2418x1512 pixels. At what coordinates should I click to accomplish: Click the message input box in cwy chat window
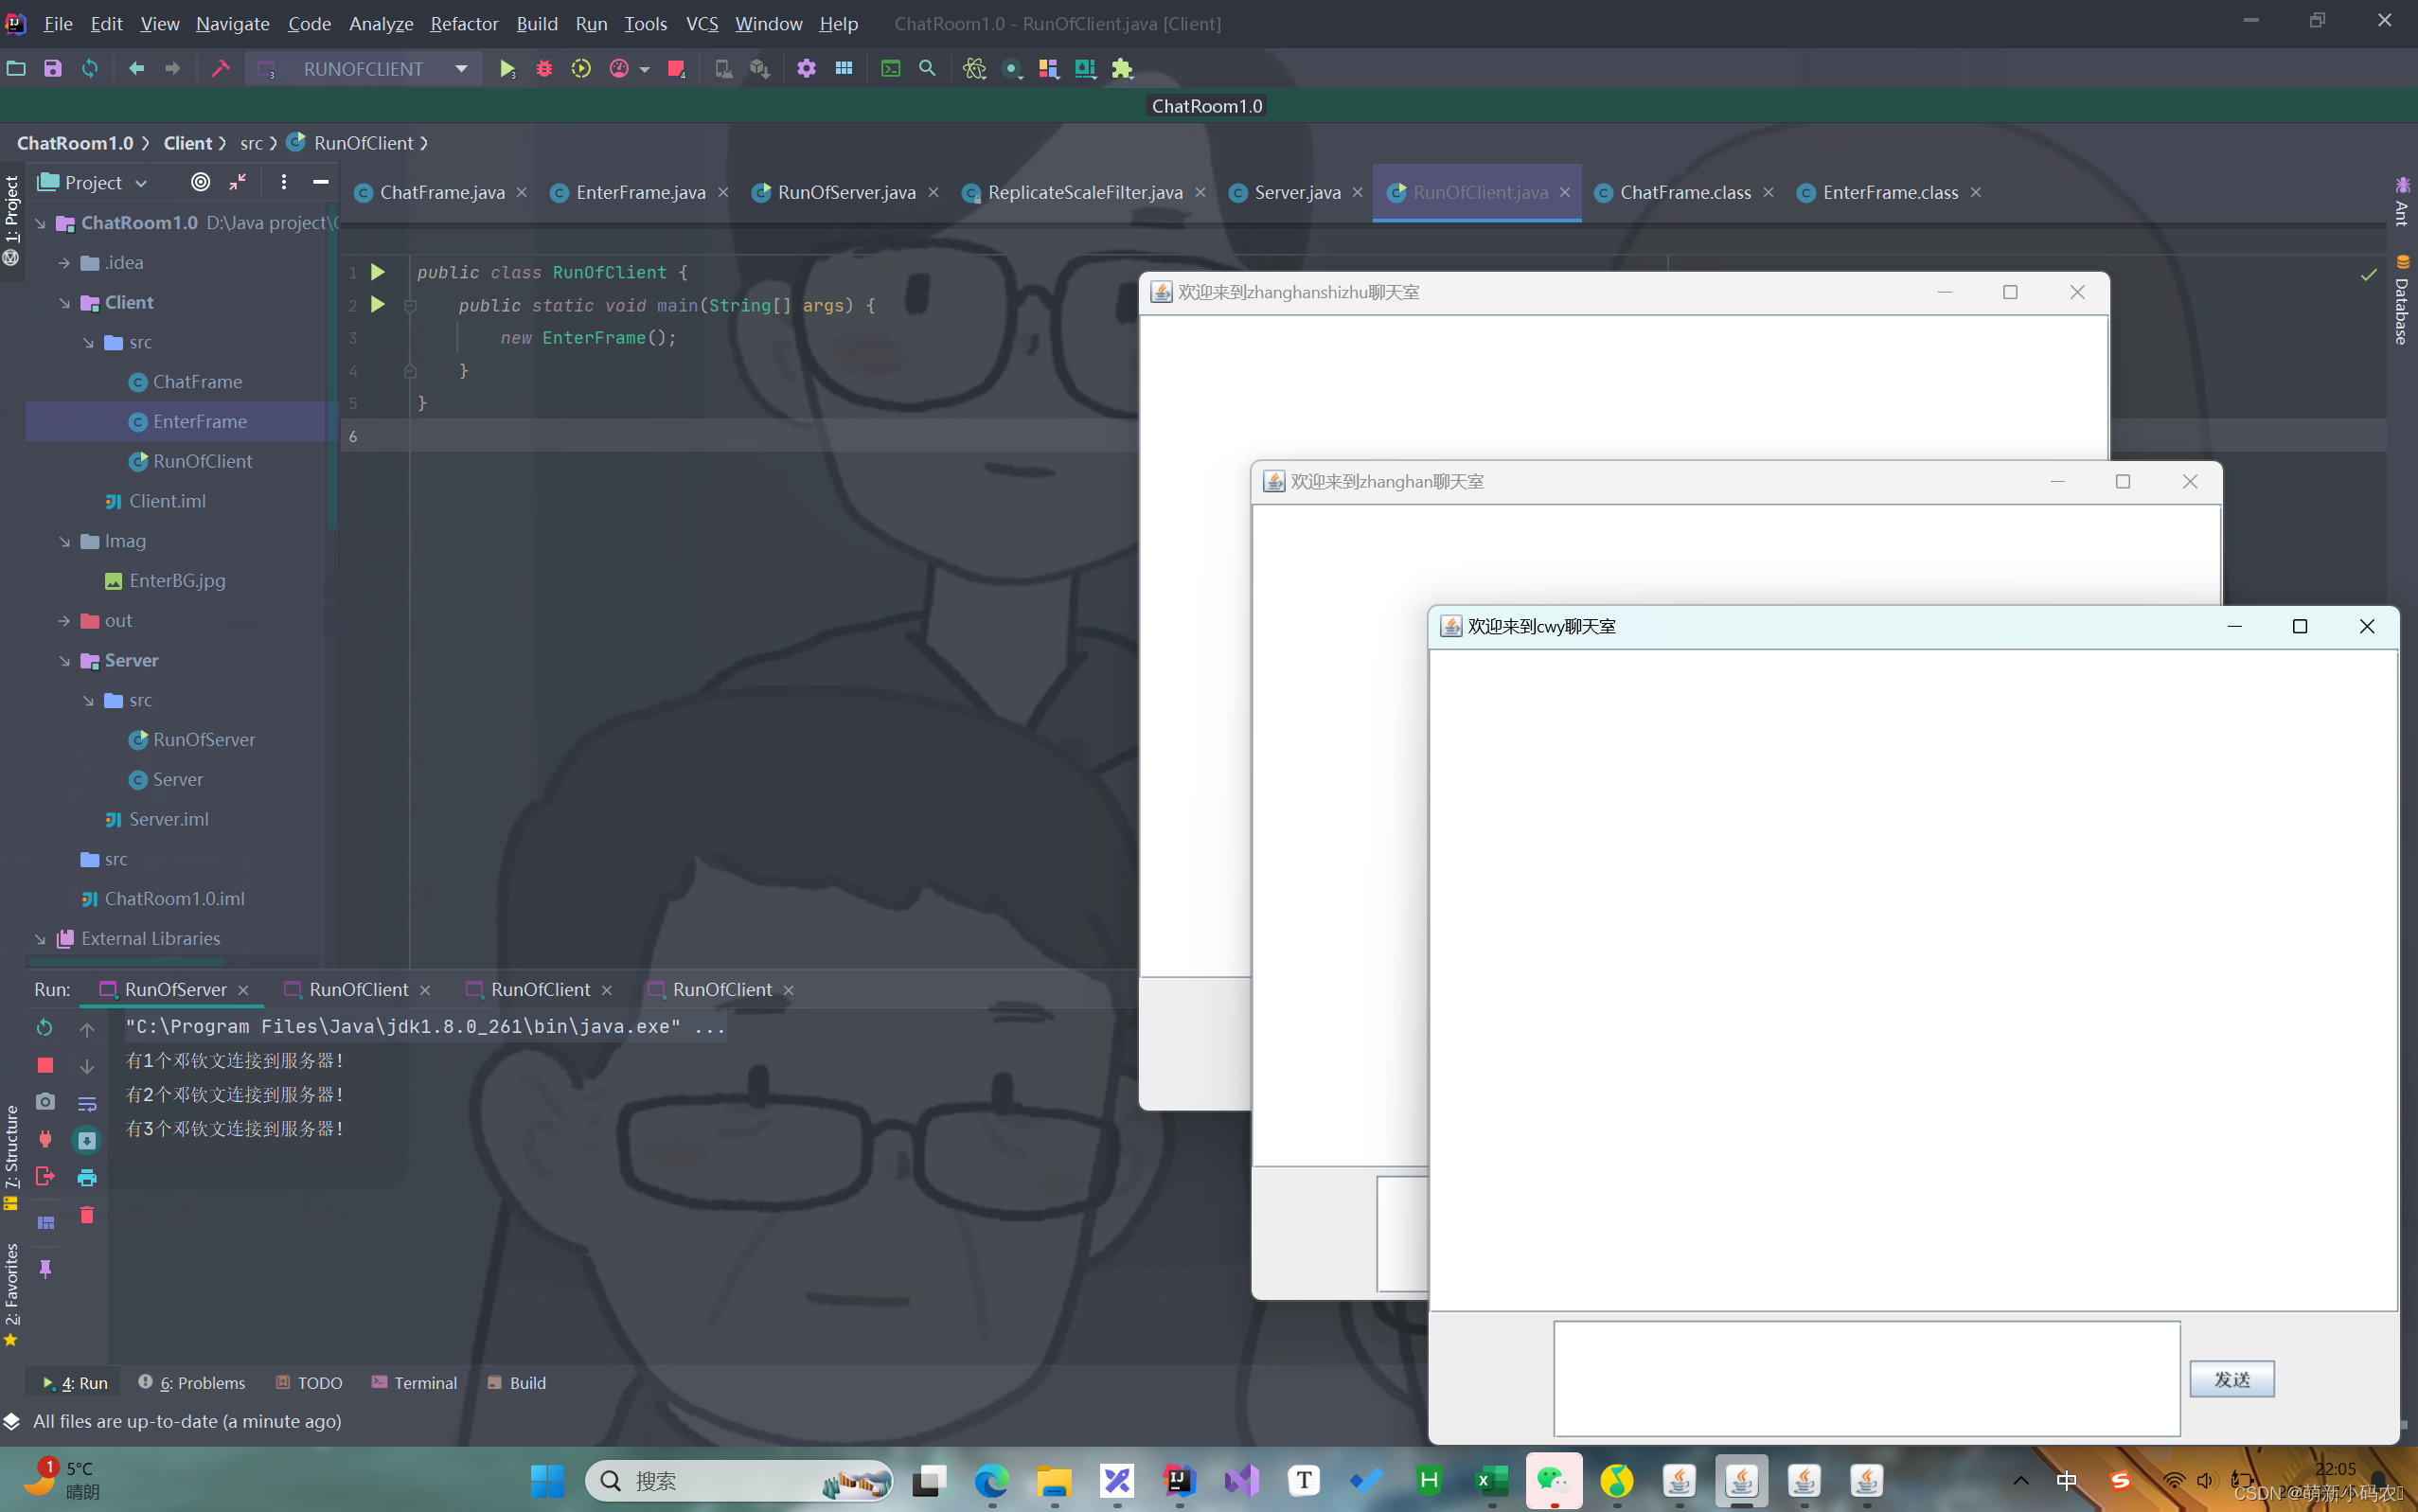pyautogui.click(x=1866, y=1378)
